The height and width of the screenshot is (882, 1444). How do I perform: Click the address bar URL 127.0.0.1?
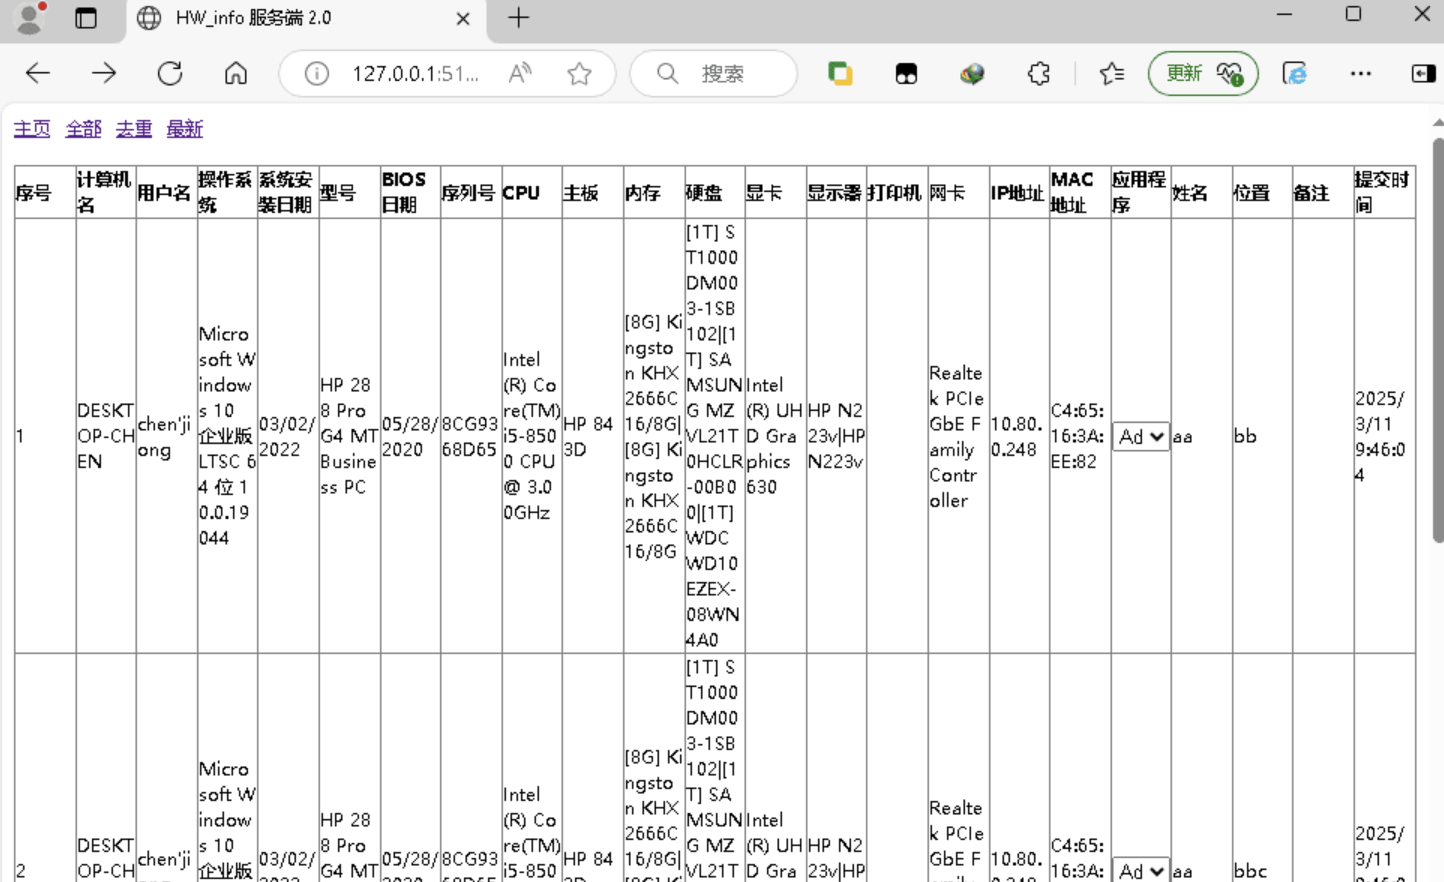415,74
